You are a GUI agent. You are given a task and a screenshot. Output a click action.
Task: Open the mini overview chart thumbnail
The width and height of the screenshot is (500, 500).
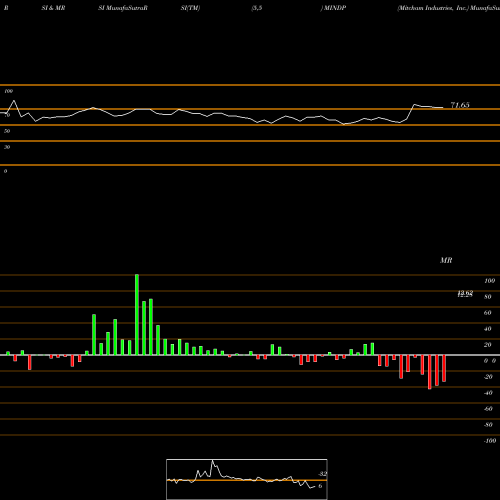(x=247, y=479)
